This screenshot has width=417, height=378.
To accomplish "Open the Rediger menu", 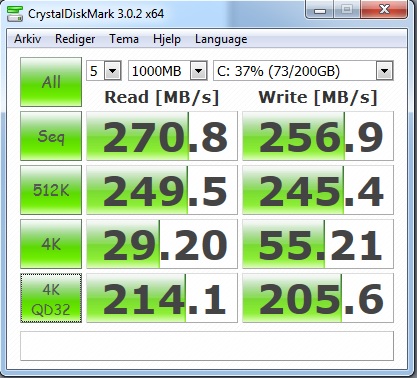I will click(75, 39).
